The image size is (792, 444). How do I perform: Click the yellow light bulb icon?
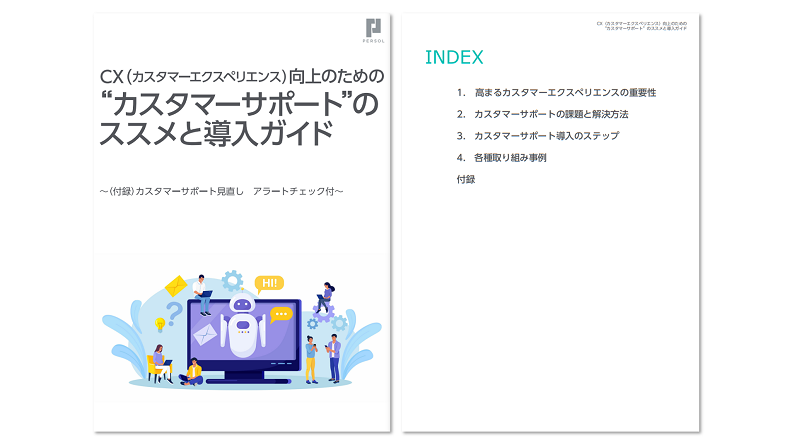[x=160, y=325]
